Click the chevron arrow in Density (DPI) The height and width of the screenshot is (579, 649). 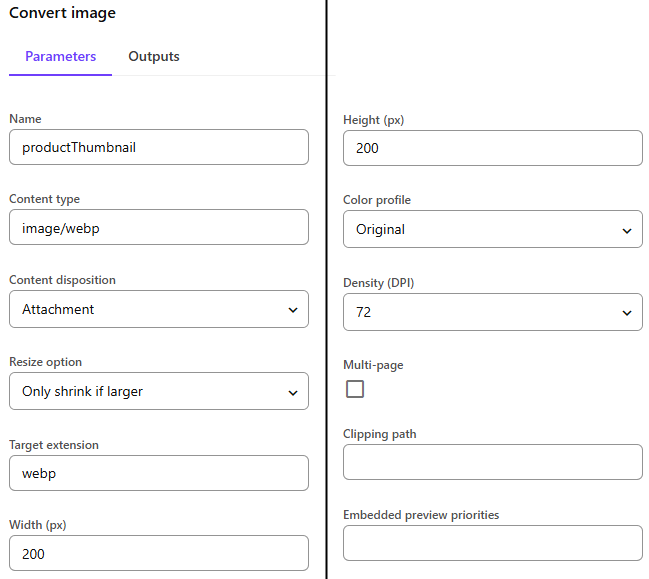click(x=627, y=313)
